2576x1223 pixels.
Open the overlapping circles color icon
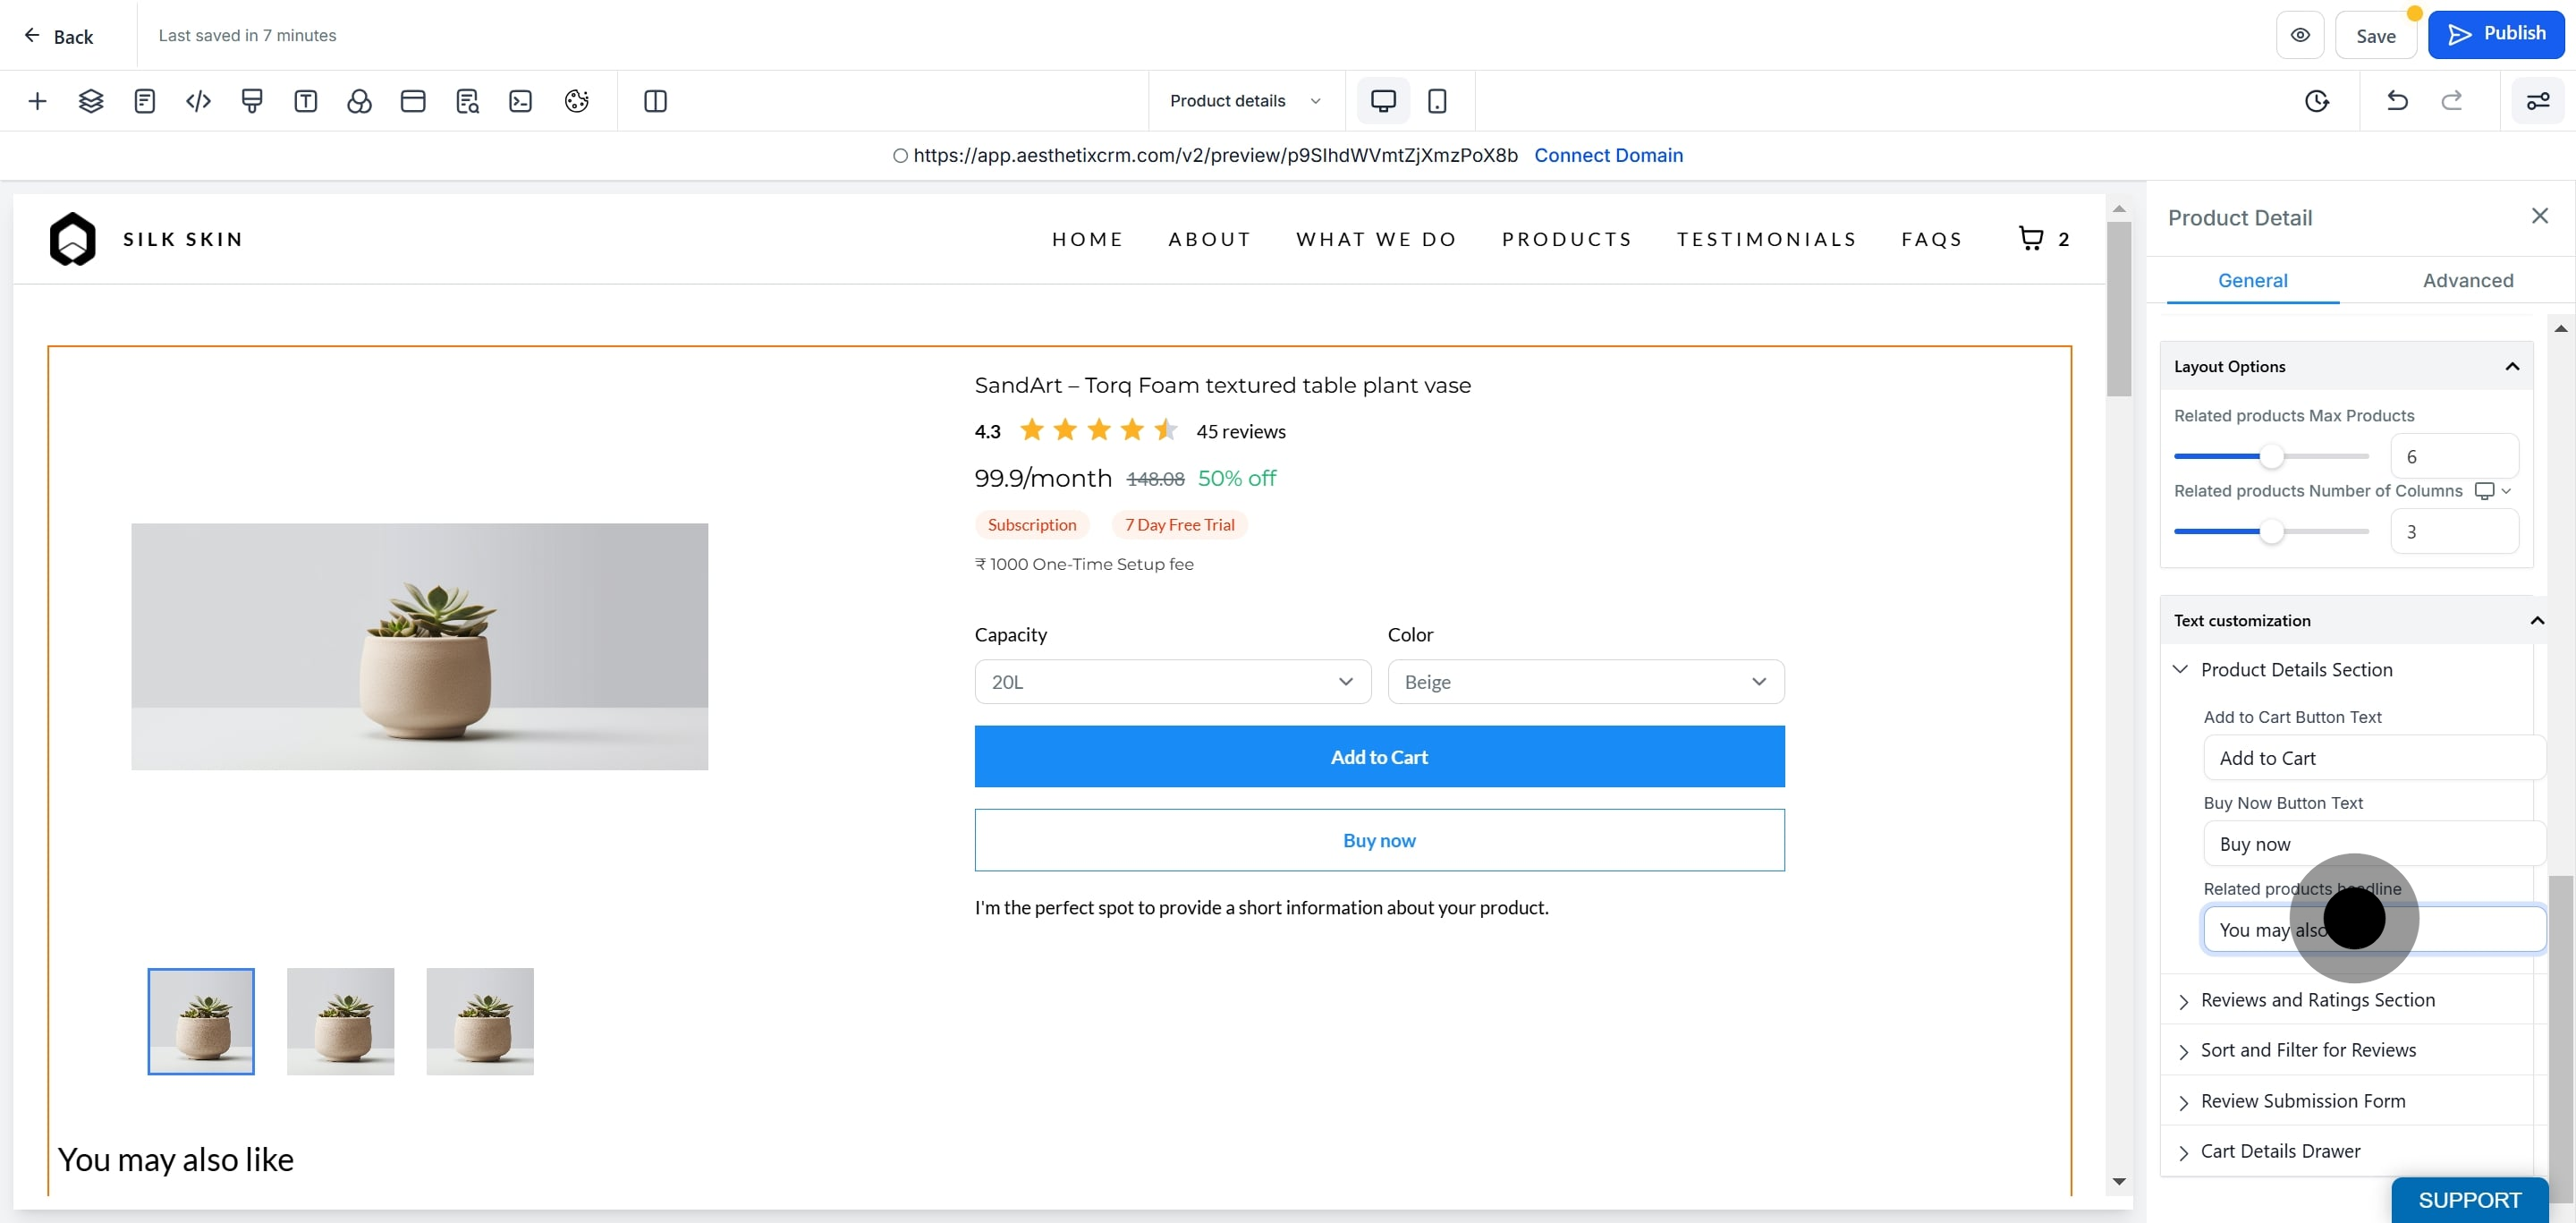(359, 101)
